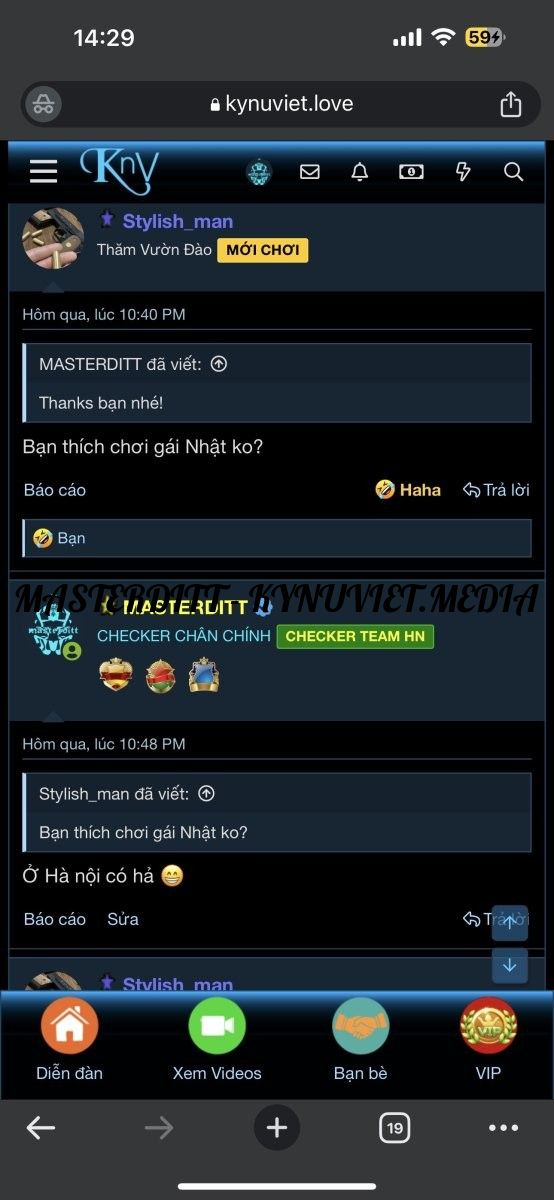This screenshot has width=554, height=1200.
Task: Open Bạn bè tab
Action: (x=360, y=1040)
